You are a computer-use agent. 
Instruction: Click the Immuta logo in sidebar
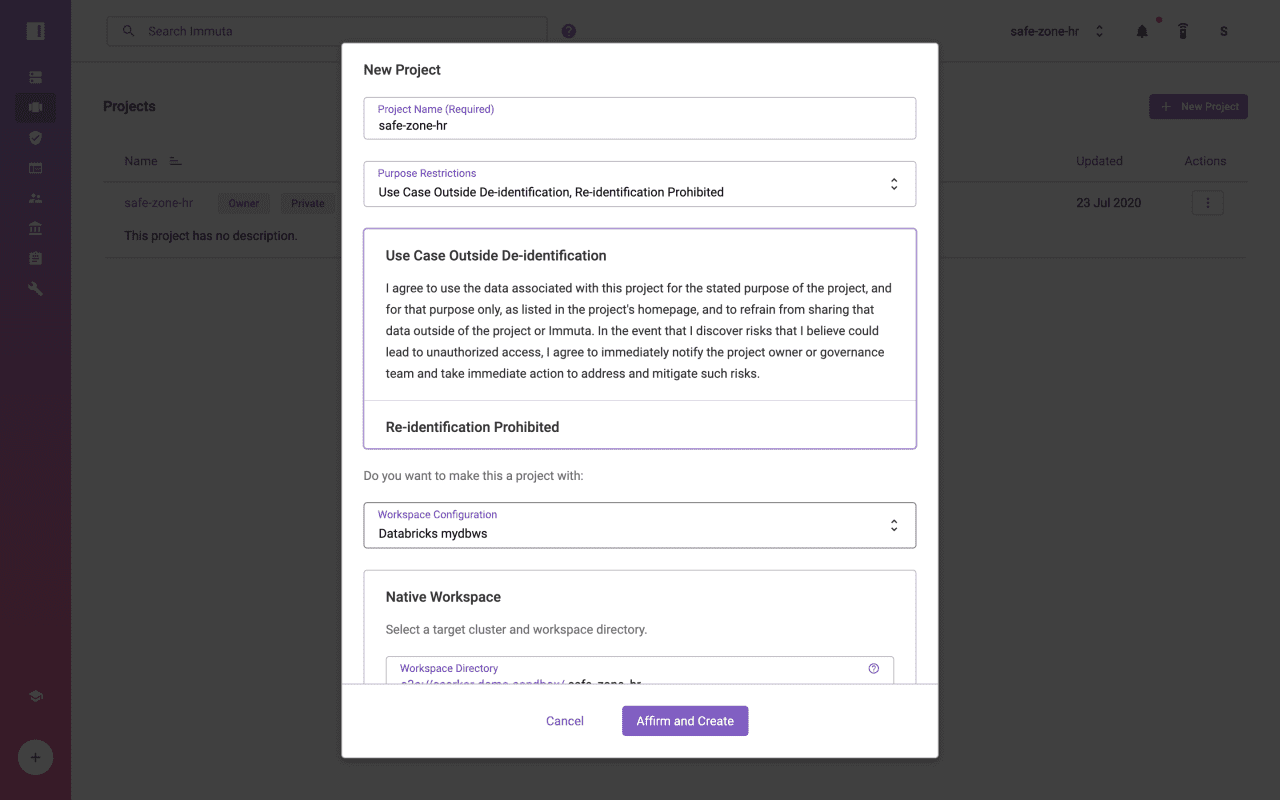(x=35, y=31)
